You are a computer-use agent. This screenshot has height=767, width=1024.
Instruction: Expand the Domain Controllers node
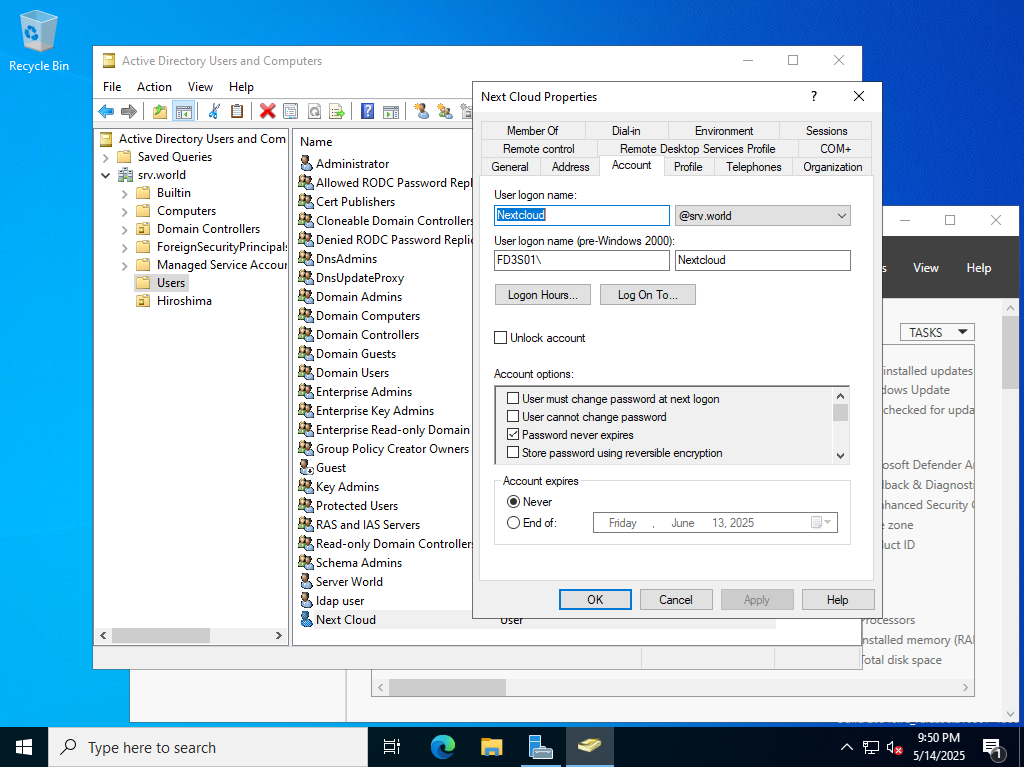[x=125, y=229]
